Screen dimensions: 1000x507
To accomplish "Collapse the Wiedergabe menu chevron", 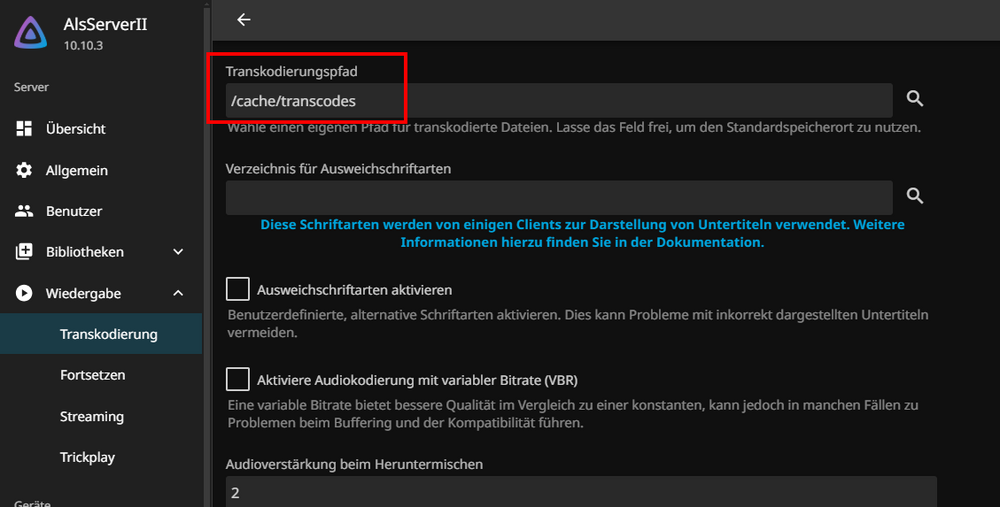I will click(x=178, y=293).
